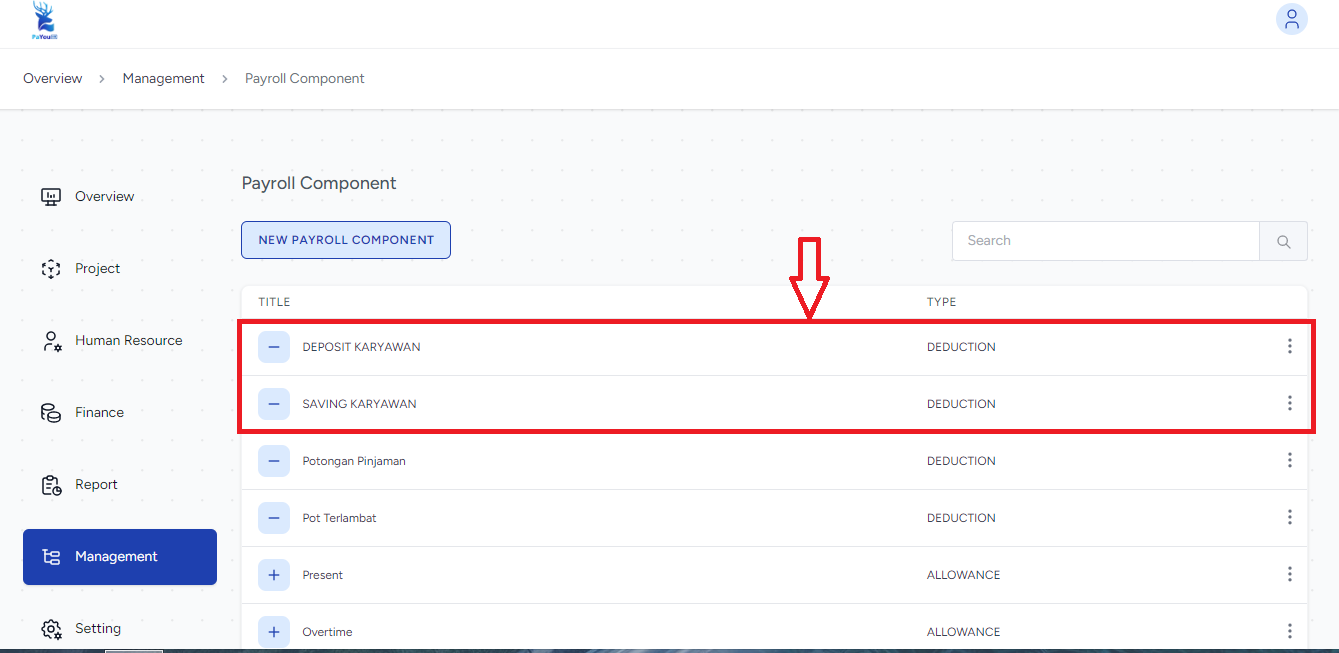The image size is (1339, 653).
Task: Open three-dot menu for Potongan Pinjaman row
Action: pos(1289,460)
